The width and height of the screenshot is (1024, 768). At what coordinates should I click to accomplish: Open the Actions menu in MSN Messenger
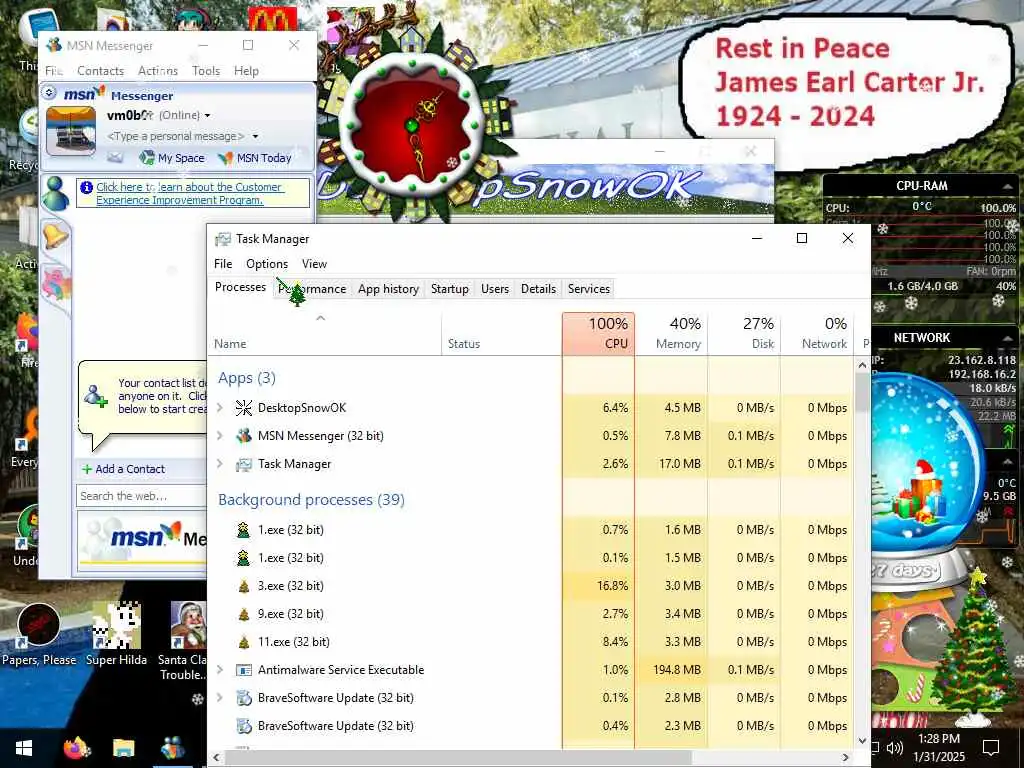coord(157,71)
